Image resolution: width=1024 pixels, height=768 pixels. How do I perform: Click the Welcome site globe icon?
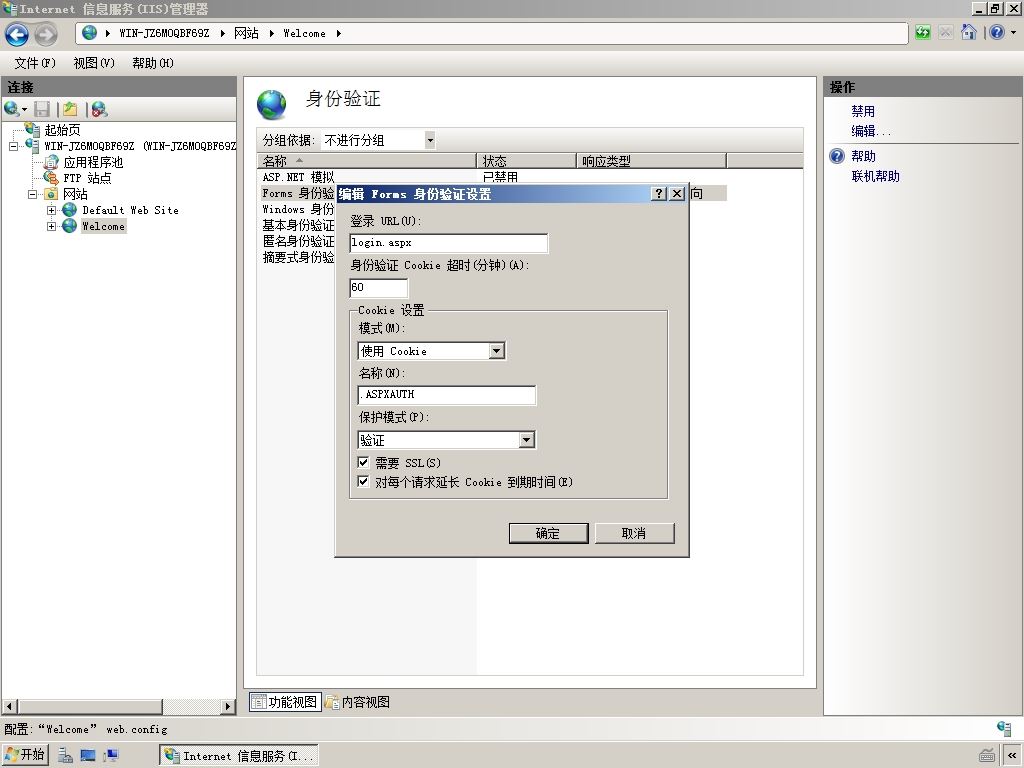click(69, 226)
